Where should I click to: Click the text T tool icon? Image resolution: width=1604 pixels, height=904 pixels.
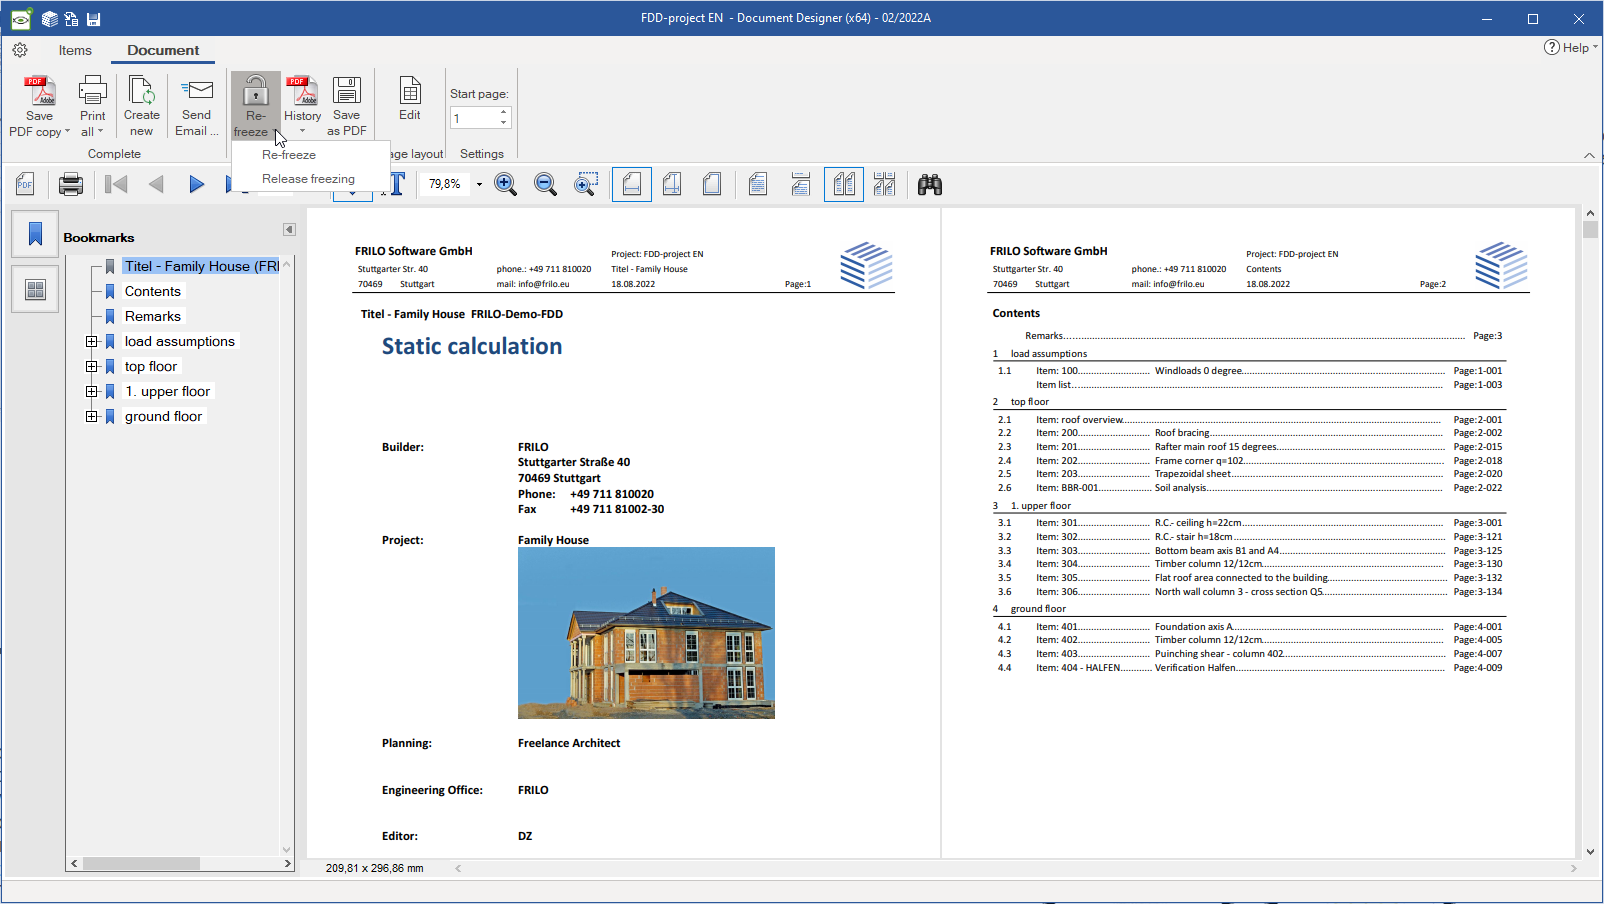point(397,184)
